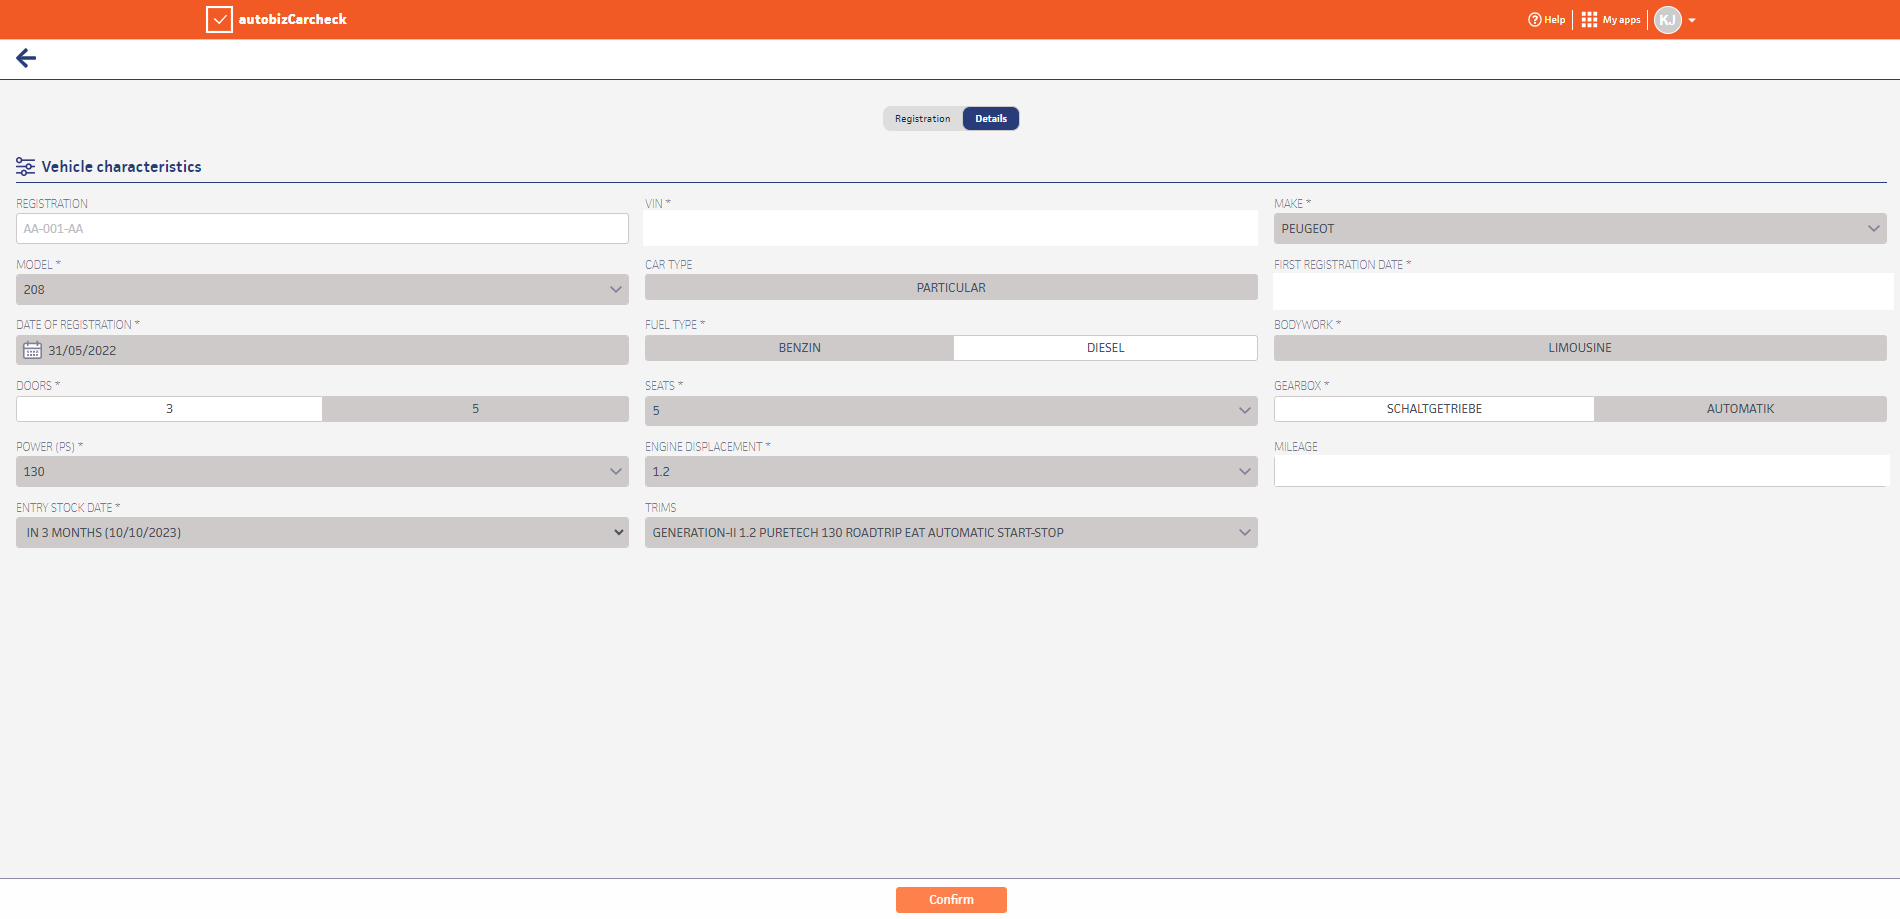Select DIESEL fuel type
The width and height of the screenshot is (1900, 919).
click(x=1105, y=348)
